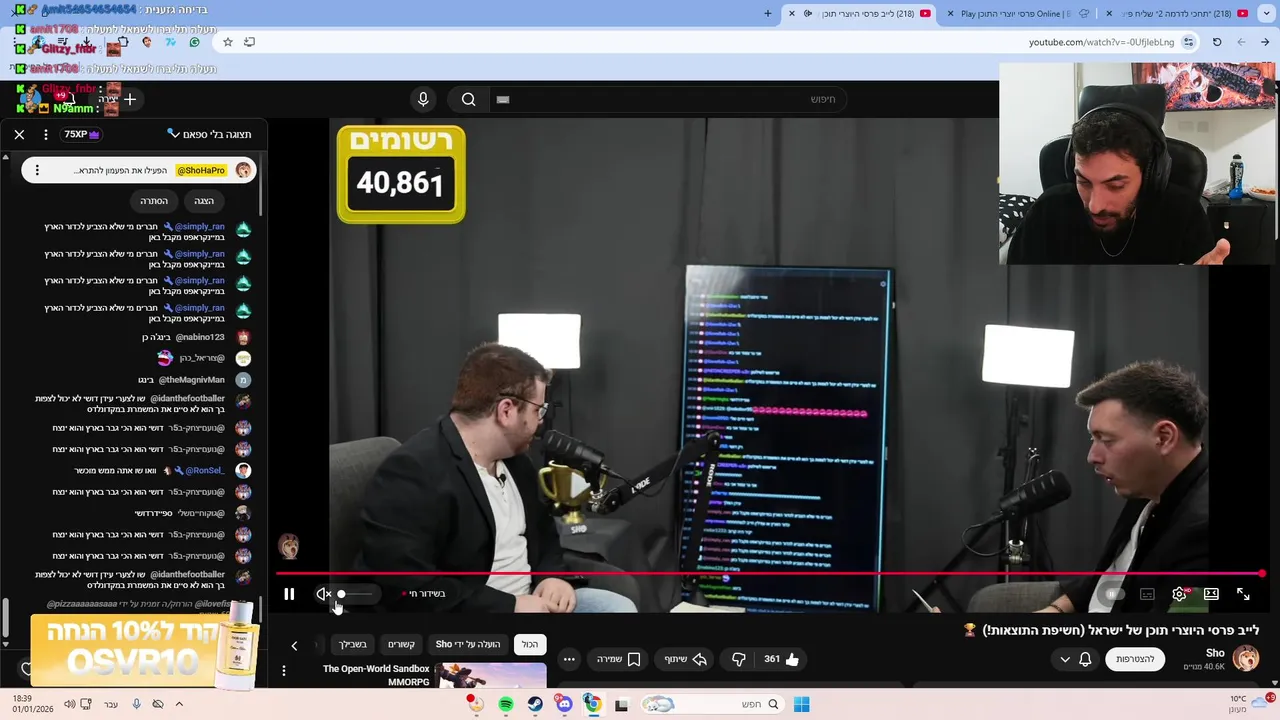Show more filter chips with the arrow
The image size is (1280, 720).
pyautogui.click(x=294, y=646)
